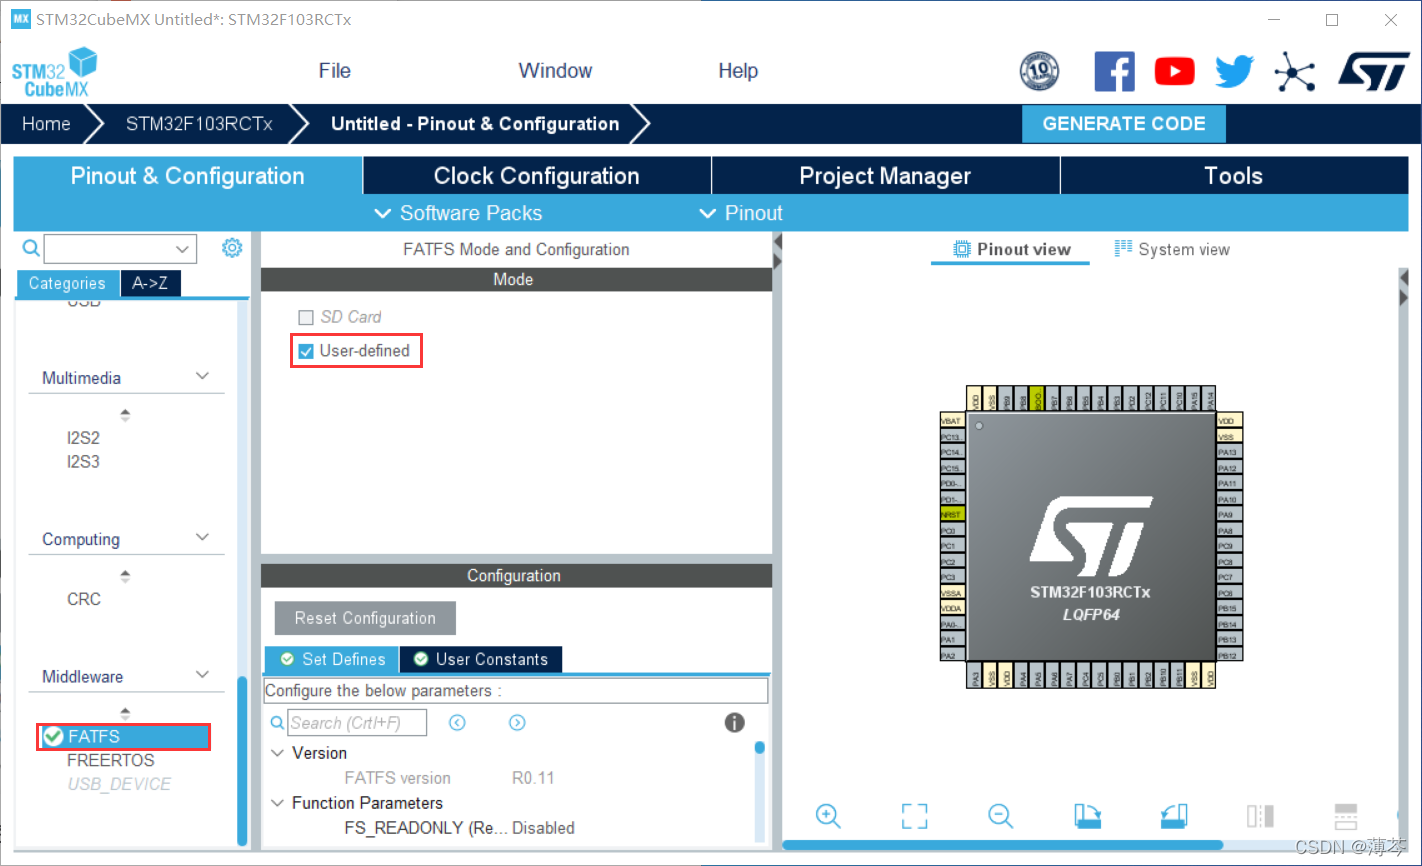Toggle the SD Card checkbox
Screen dimensions: 1422x866
click(x=306, y=317)
